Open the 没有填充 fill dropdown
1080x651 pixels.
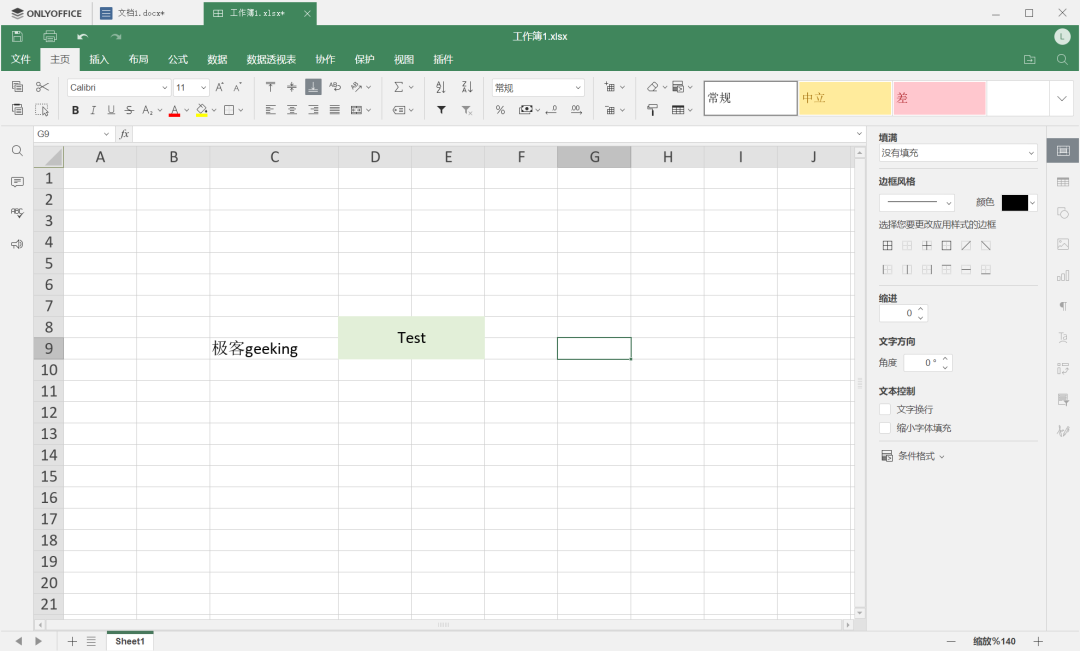pyautogui.click(x=957, y=153)
